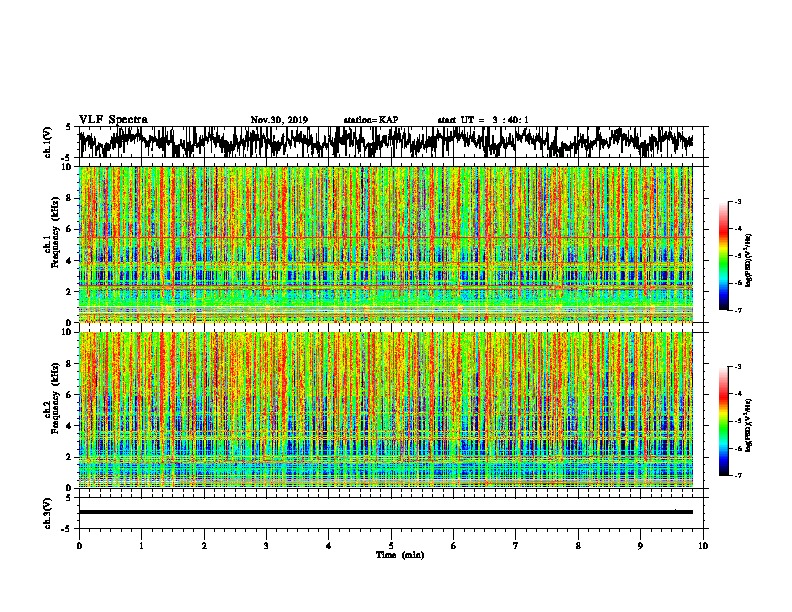Click the flat black ch.3 trace line
This screenshot has width=792, height=612.
[385, 512]
